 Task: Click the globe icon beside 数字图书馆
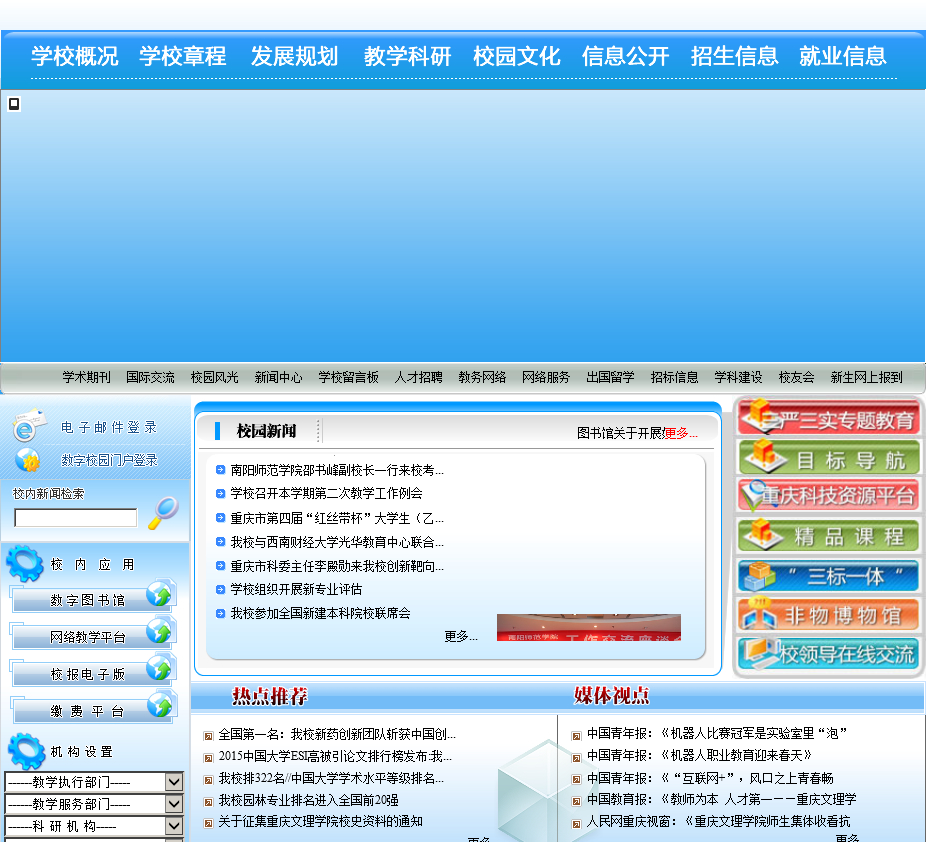point(159,595)
